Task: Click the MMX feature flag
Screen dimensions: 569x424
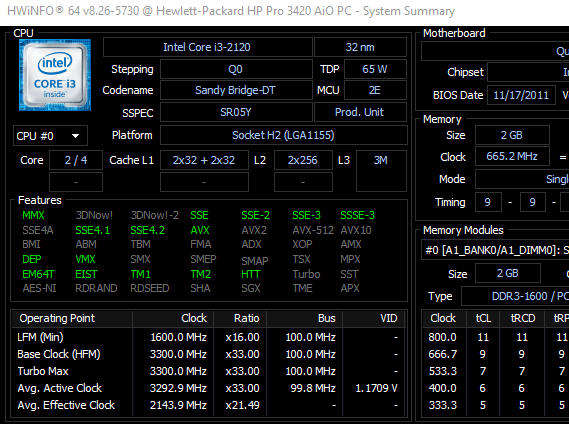Action: click(33, 215)
